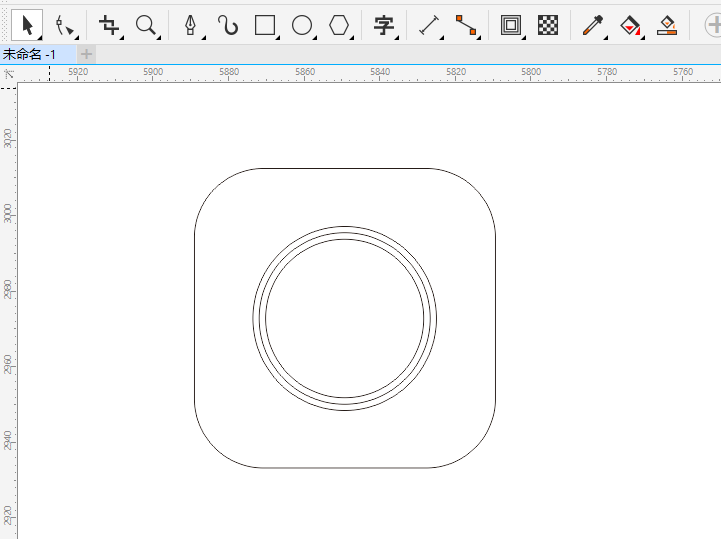Open the Shape tool flyout arrow
721x539 pixels.
coord(78,37)
